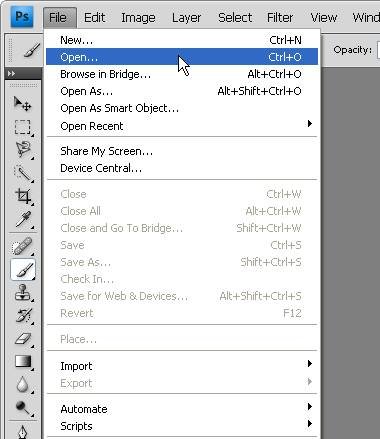Select the Lasso tool

pyautogui.click(x=23, y=149)
